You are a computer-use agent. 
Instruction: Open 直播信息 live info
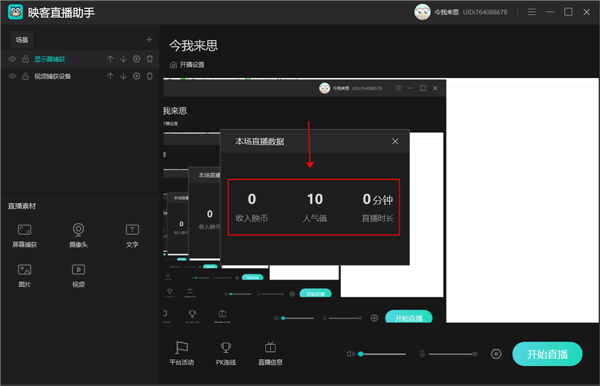[270, 353]
